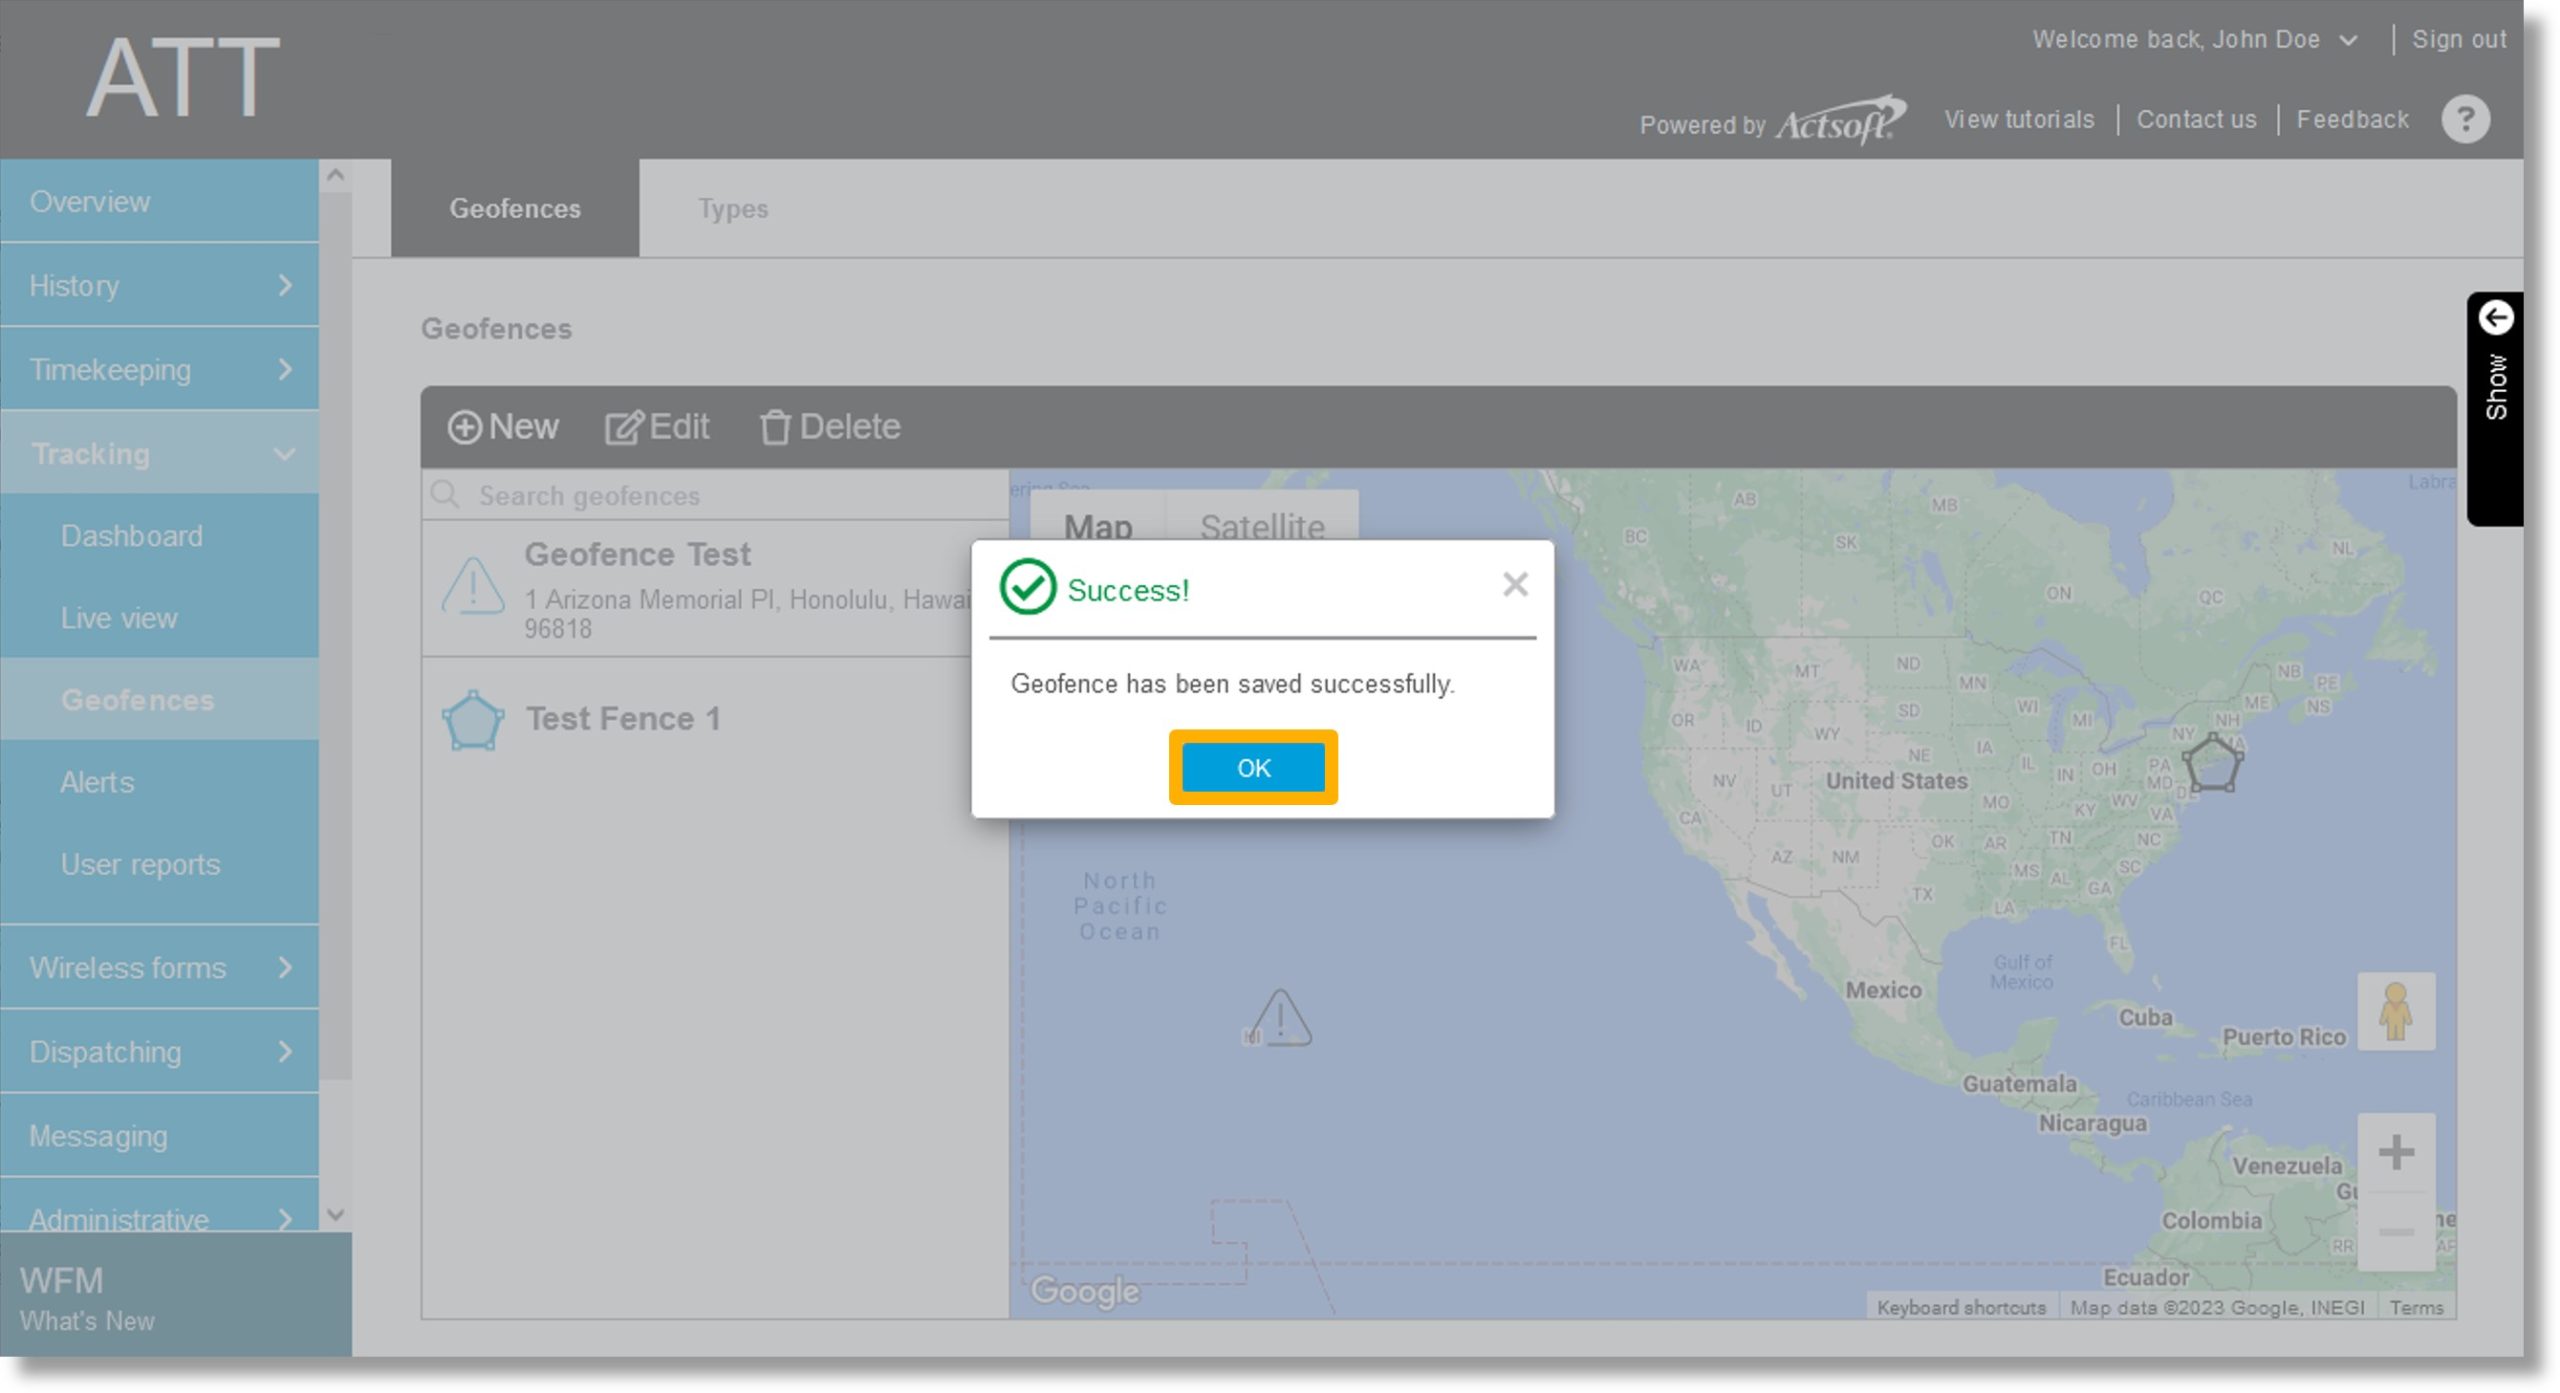Screen dimensions: 2560x1393
Task: Click Sign out link
Action: [2458, 40]
